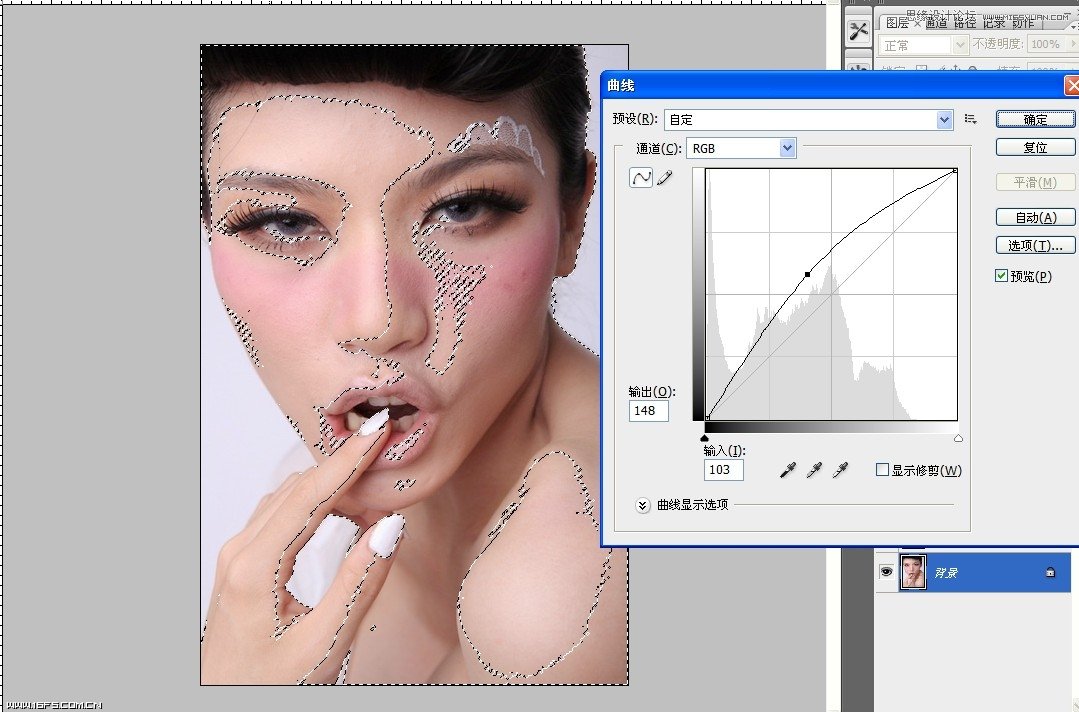Pick the white point eyedropper
Screen dimensions: 1079x712
click(x=840, y=470)
